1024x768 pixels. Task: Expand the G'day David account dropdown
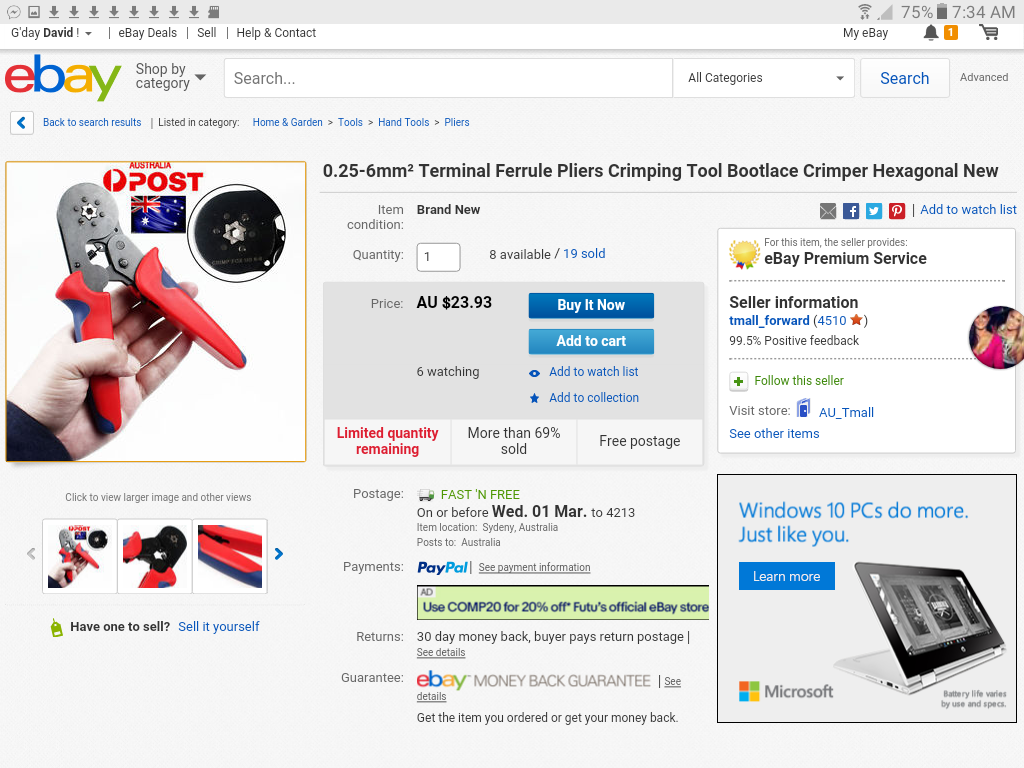pos(52,33)
